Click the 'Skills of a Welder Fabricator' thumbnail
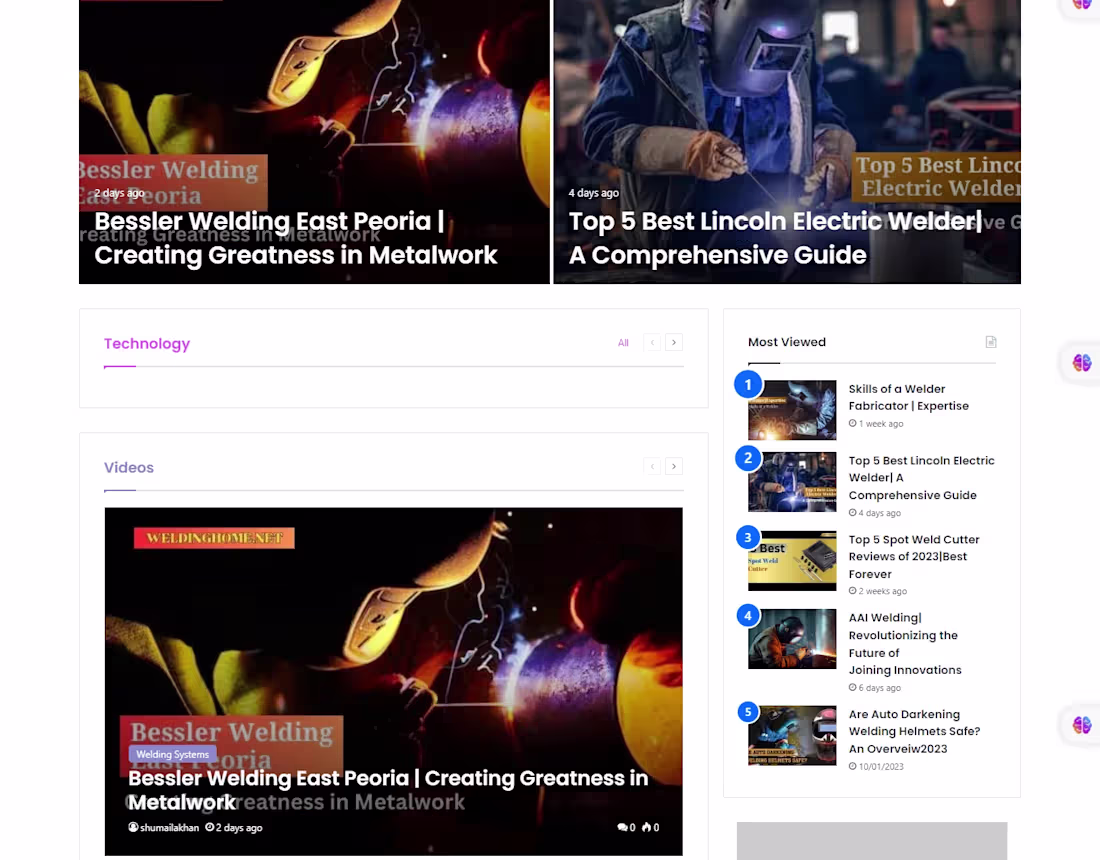 pyautogui.click(x=792, y=410)
